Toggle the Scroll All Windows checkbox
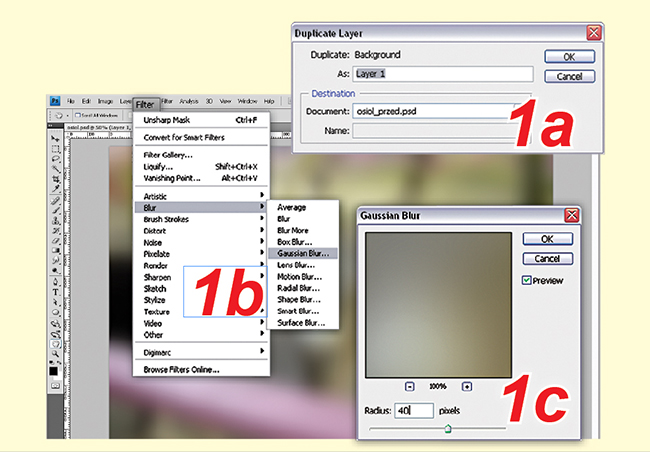The image size is (650, 452). (x=78, y=115)
